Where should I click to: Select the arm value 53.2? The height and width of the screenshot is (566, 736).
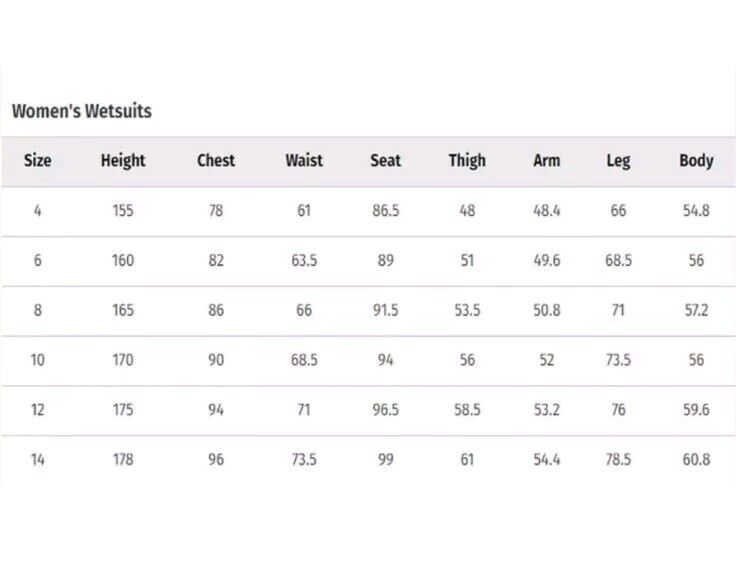[547, 410]
